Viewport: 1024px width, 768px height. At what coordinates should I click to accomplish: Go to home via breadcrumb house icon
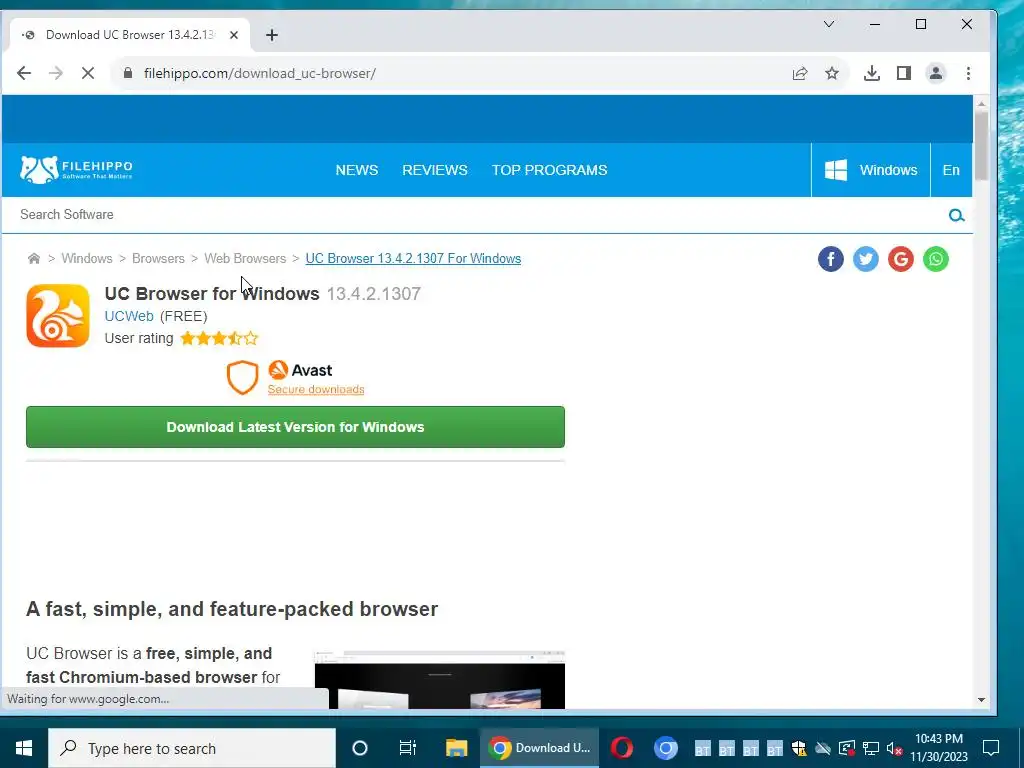[34, 259]
